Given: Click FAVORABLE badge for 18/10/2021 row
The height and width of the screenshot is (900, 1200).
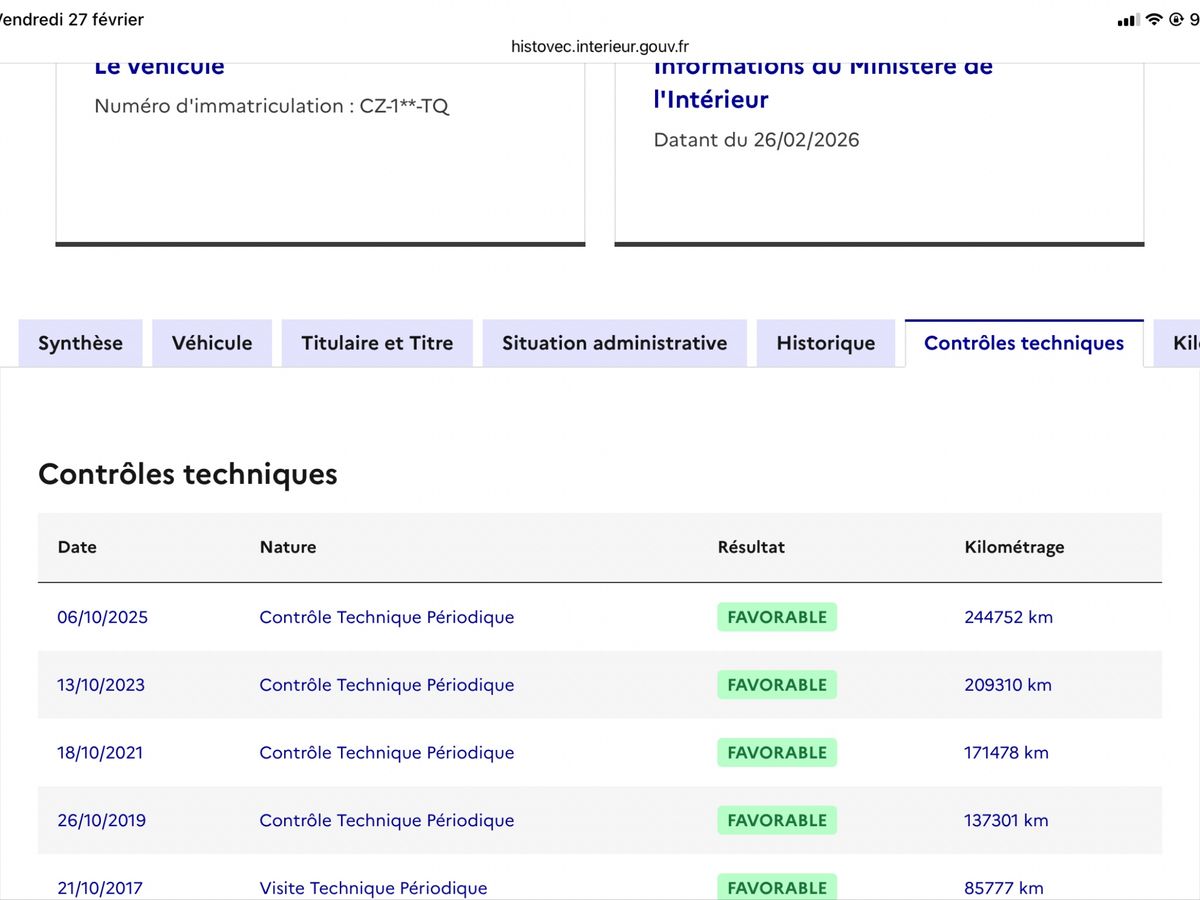Looking at the screenshot, I should [777, 753].
